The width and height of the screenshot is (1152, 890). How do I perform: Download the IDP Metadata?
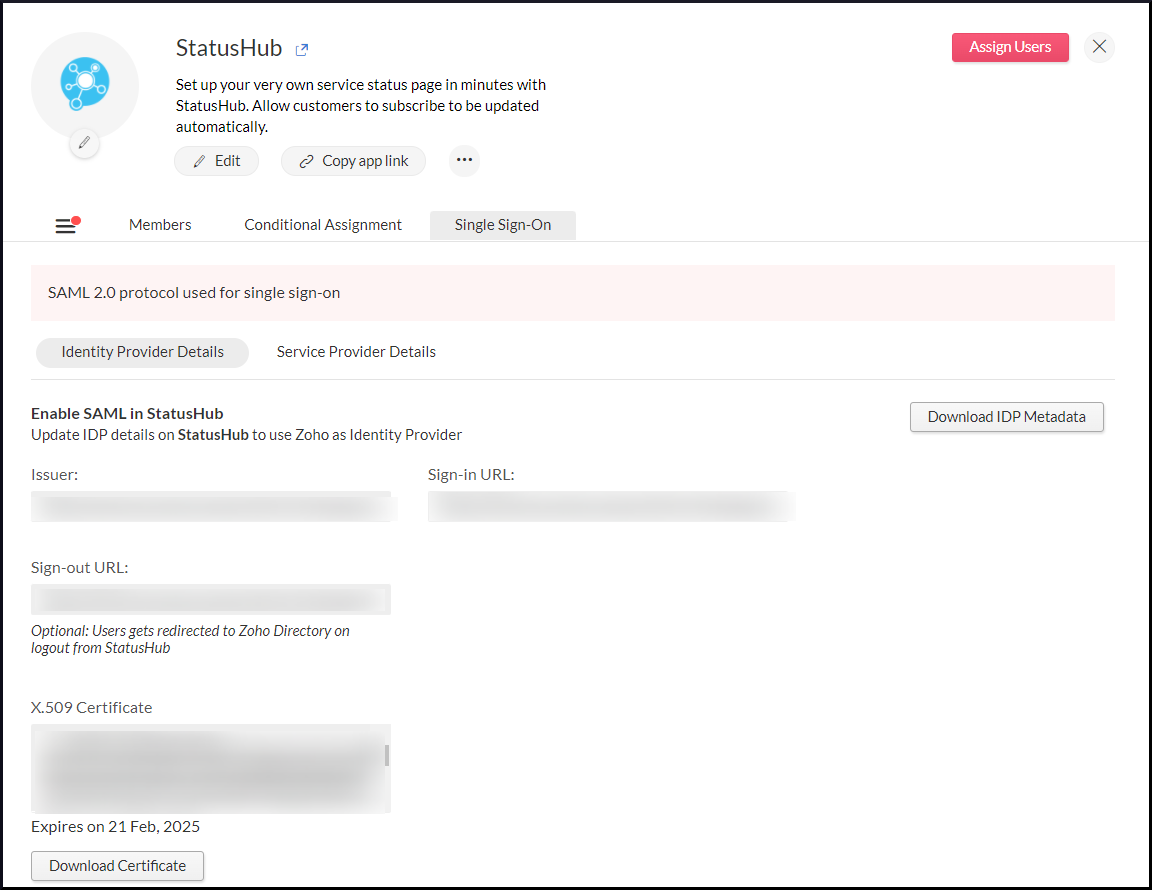1007,417
